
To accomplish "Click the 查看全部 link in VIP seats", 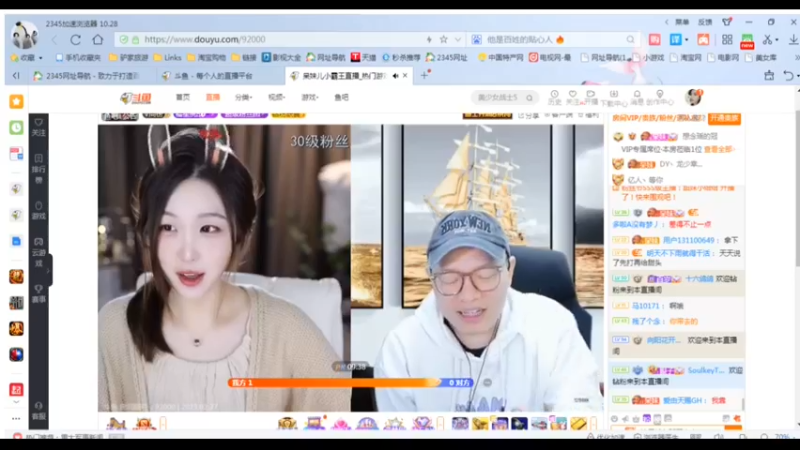I will pyautogui.click(x=718, y=149).
